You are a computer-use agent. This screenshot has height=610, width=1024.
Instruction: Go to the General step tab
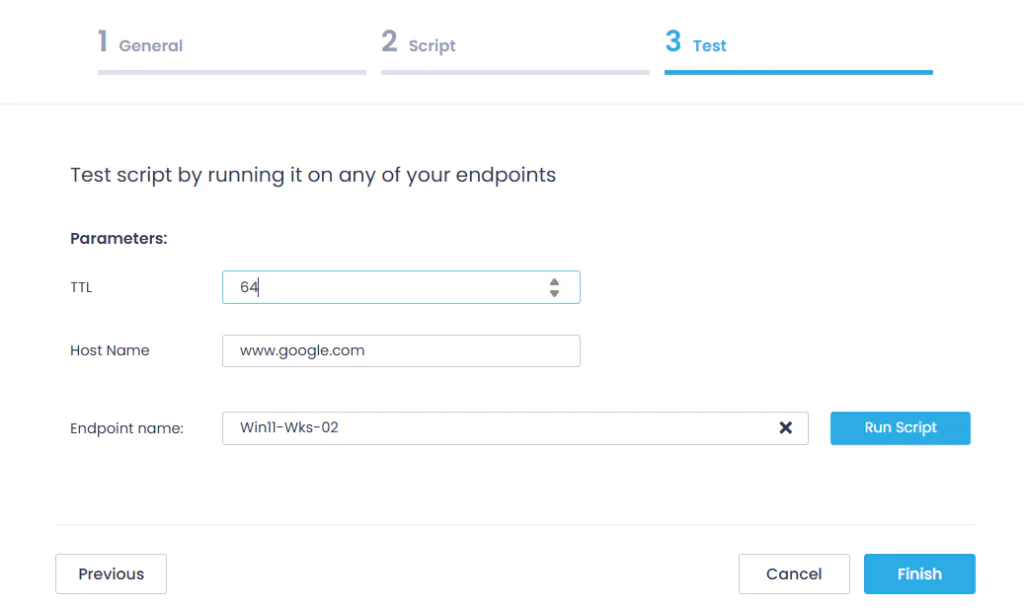[x=150, y=45]
